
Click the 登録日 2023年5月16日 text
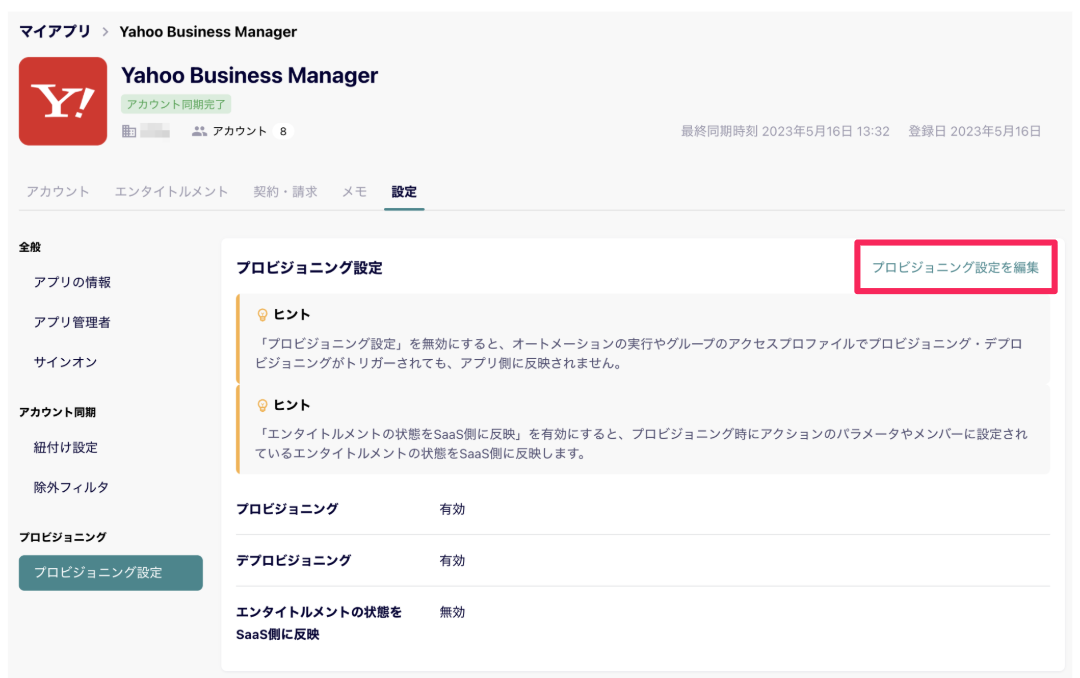coord(974,131)
